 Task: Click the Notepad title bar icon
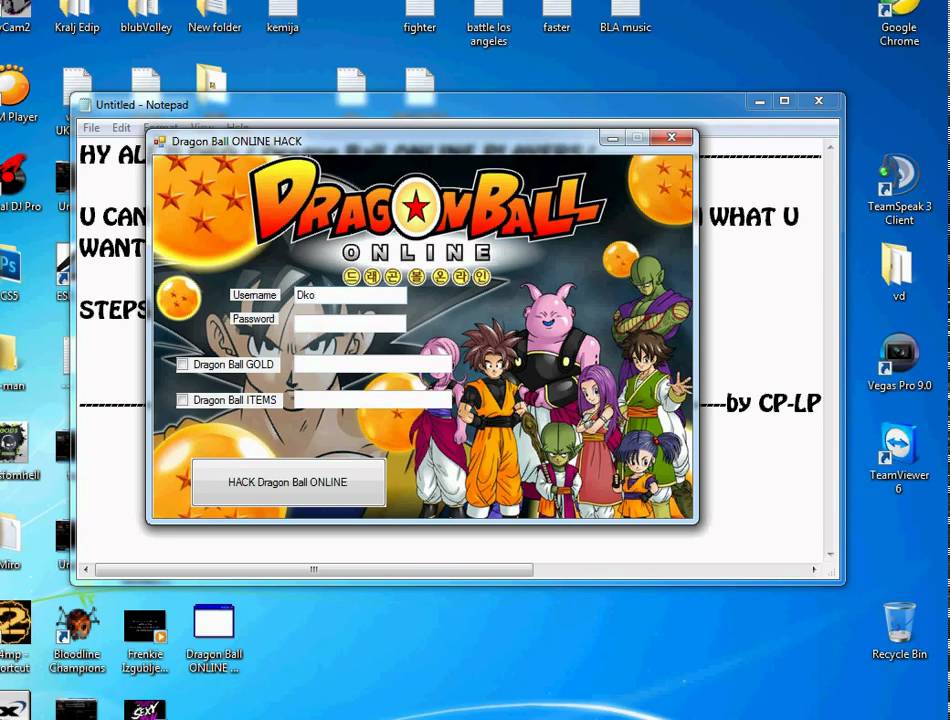click(85, 105)
